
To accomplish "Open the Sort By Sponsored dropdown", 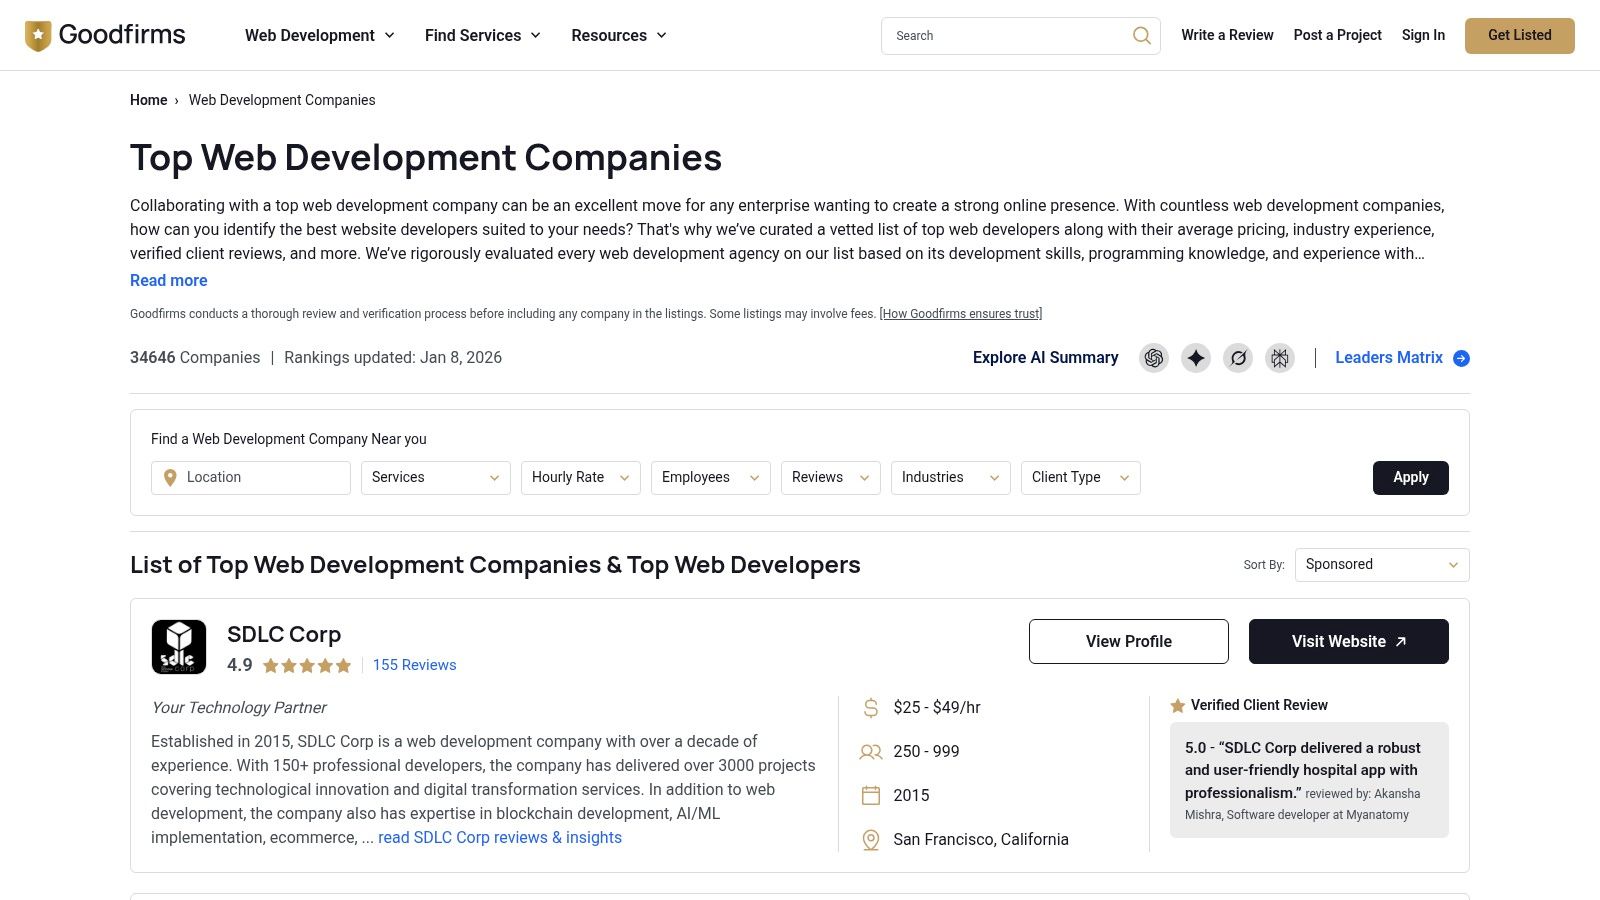I will [1381, 565].
